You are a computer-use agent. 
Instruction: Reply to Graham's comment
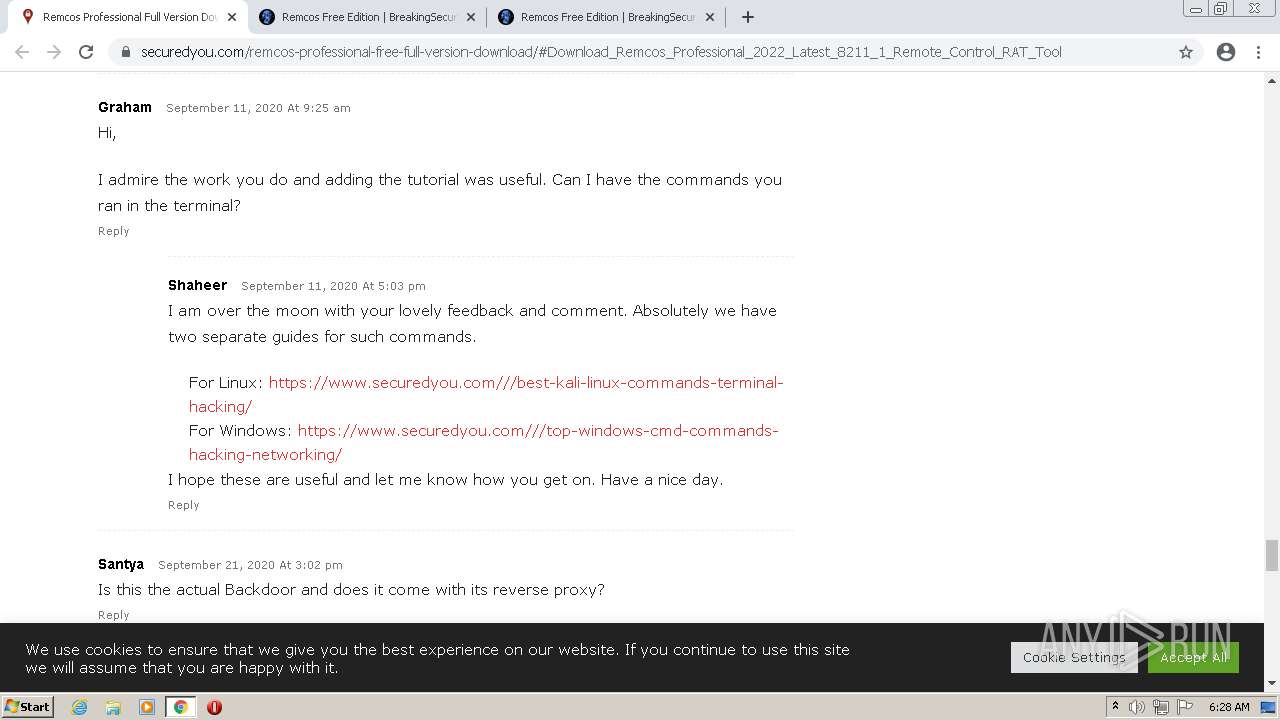pos(113,231)
